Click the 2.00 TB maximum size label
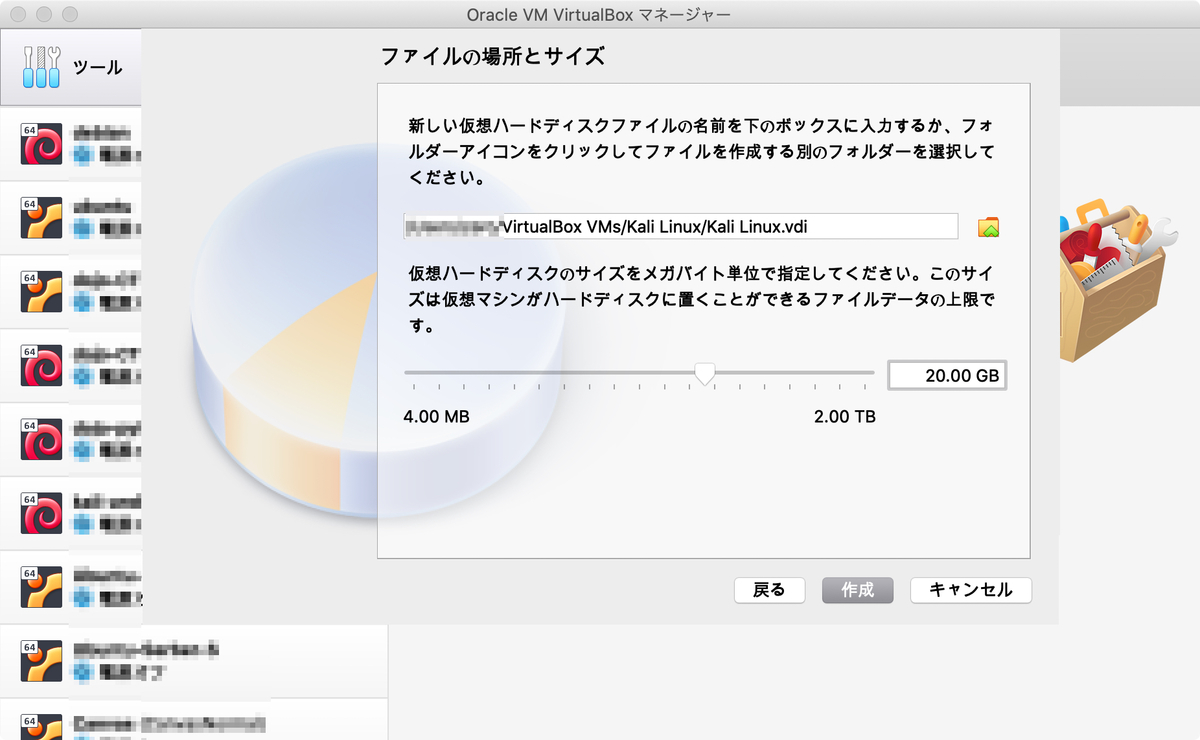 [x=845, y=416]
